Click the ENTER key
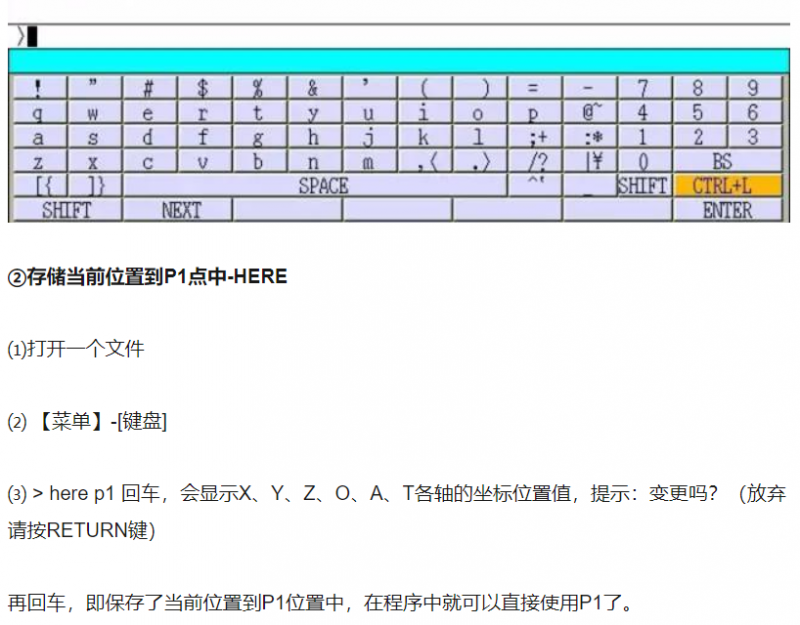800x625 pixels. click(x=727, y=210)
